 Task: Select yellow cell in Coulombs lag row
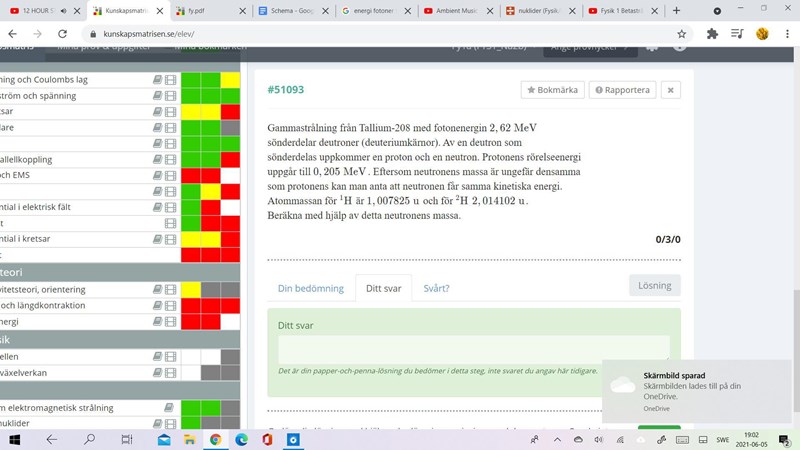(230, 80)
